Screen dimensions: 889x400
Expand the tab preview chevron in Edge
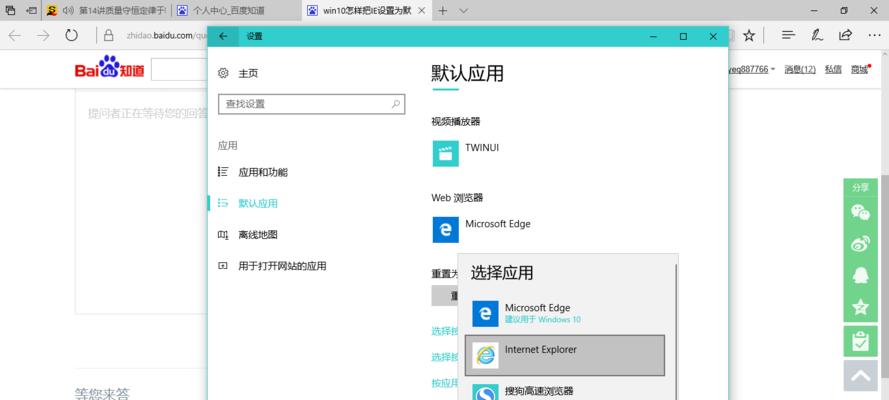click(x=463, y=11)
